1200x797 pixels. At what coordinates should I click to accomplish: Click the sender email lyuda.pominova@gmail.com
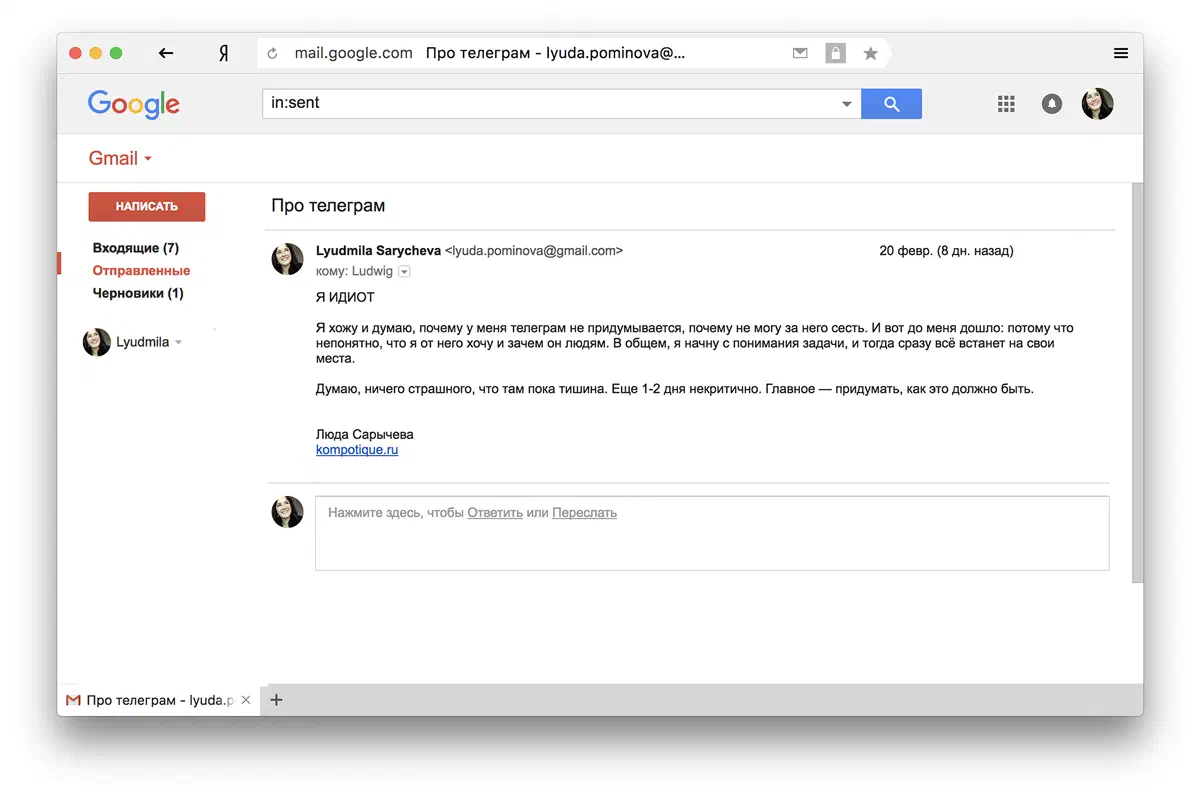pyautogui.click(x=534, y=251)
